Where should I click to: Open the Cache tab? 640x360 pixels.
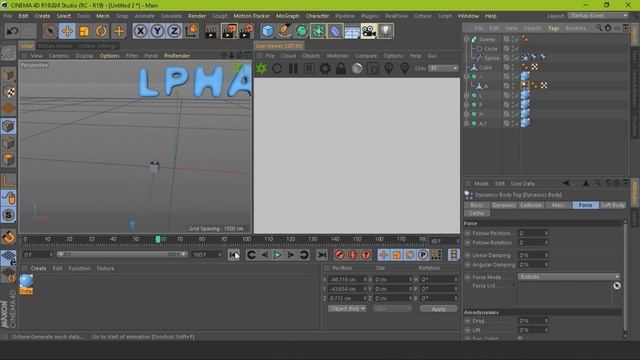point(477,213)
